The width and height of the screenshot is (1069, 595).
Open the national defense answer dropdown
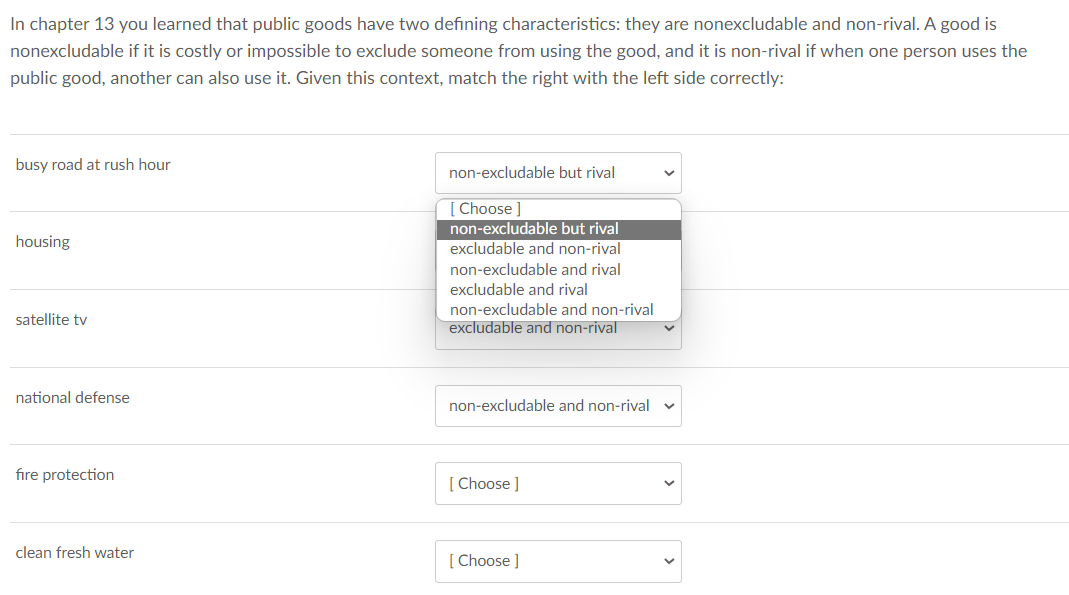tap(557, 405)
